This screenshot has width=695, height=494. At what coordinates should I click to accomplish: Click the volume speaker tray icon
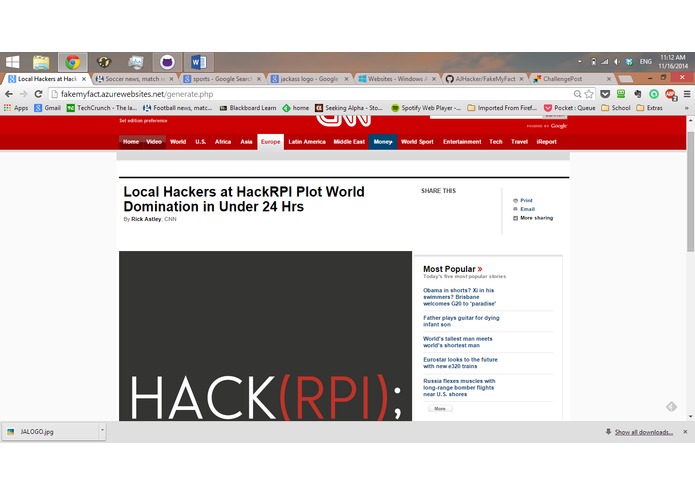pos(617,62)
